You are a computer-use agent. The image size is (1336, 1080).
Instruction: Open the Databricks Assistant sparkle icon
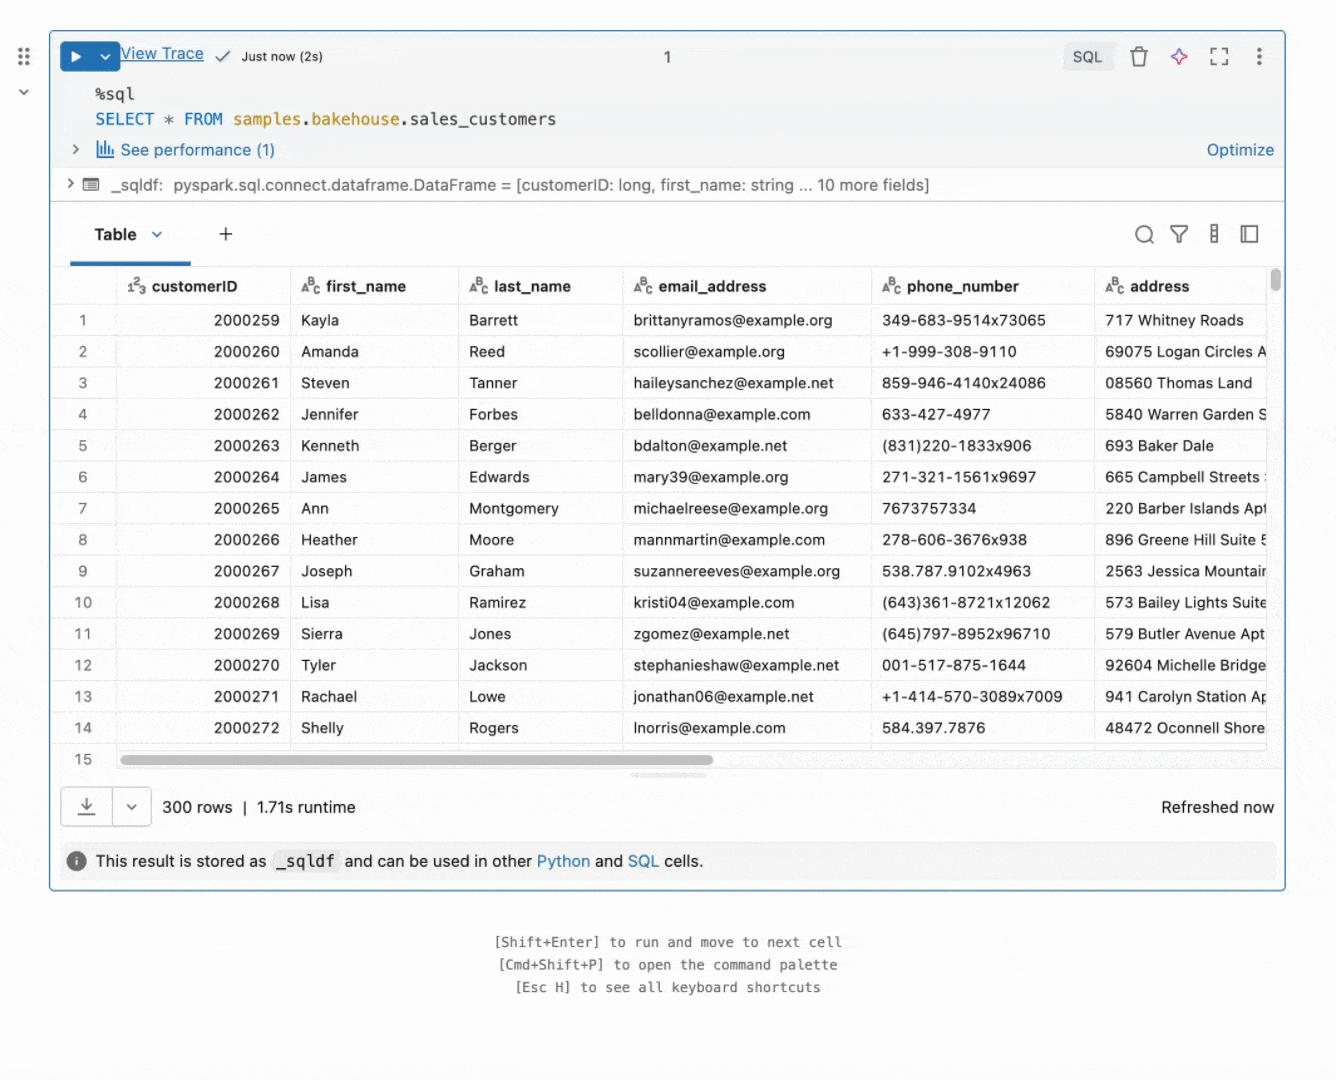[x=1179, y=57]
